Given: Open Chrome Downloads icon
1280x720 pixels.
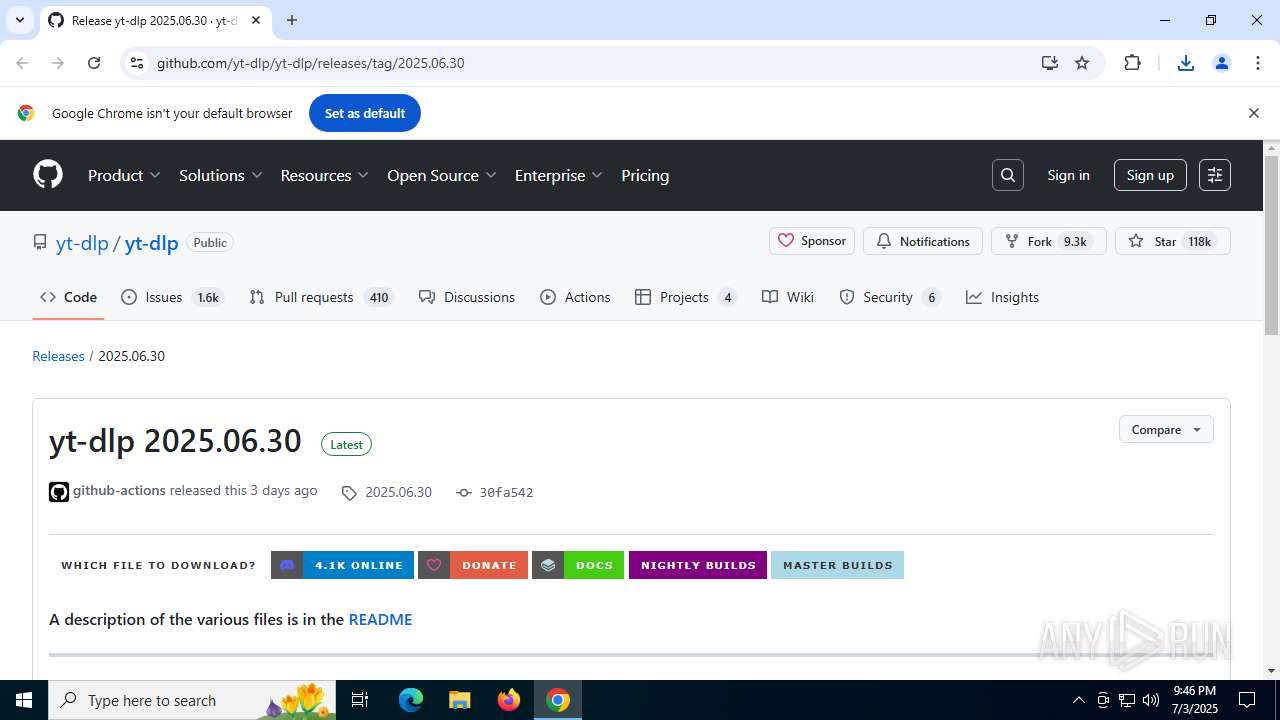Looking at the screenshot, I should coord(1186,63).
